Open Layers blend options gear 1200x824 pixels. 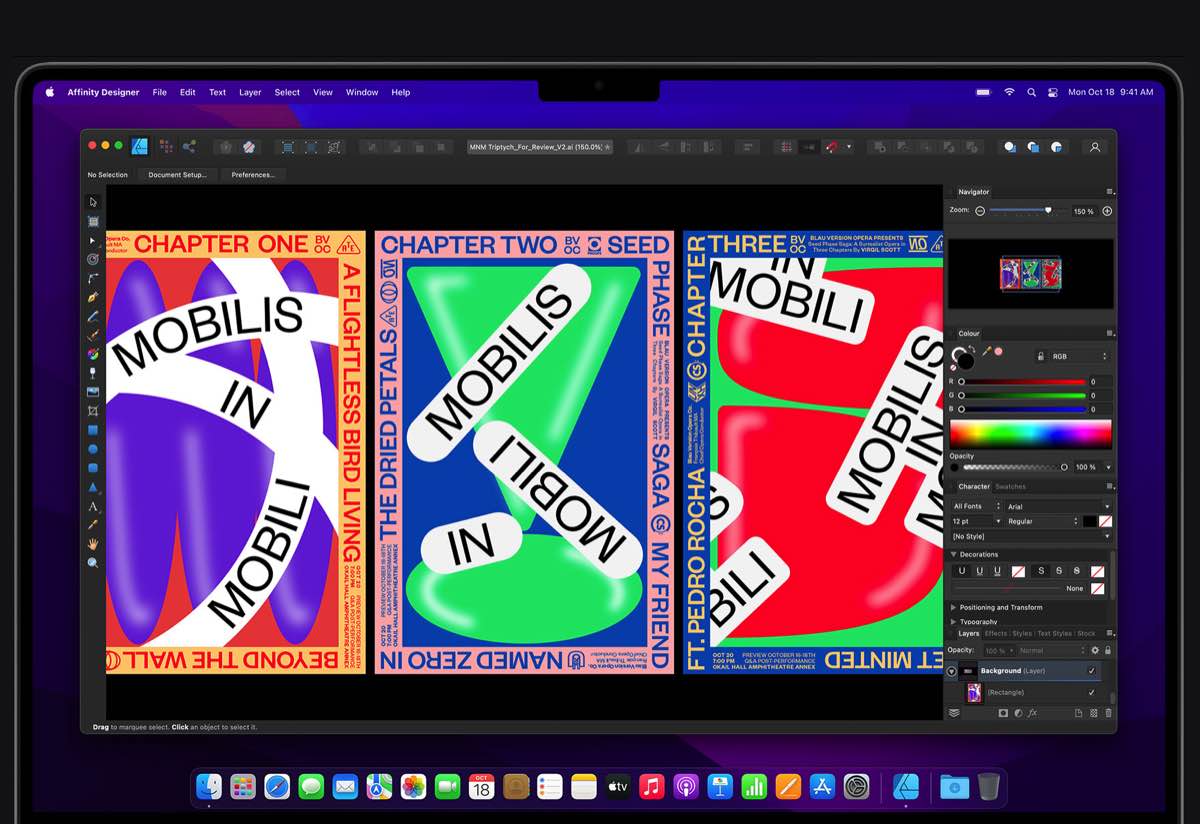(1095, 650)
